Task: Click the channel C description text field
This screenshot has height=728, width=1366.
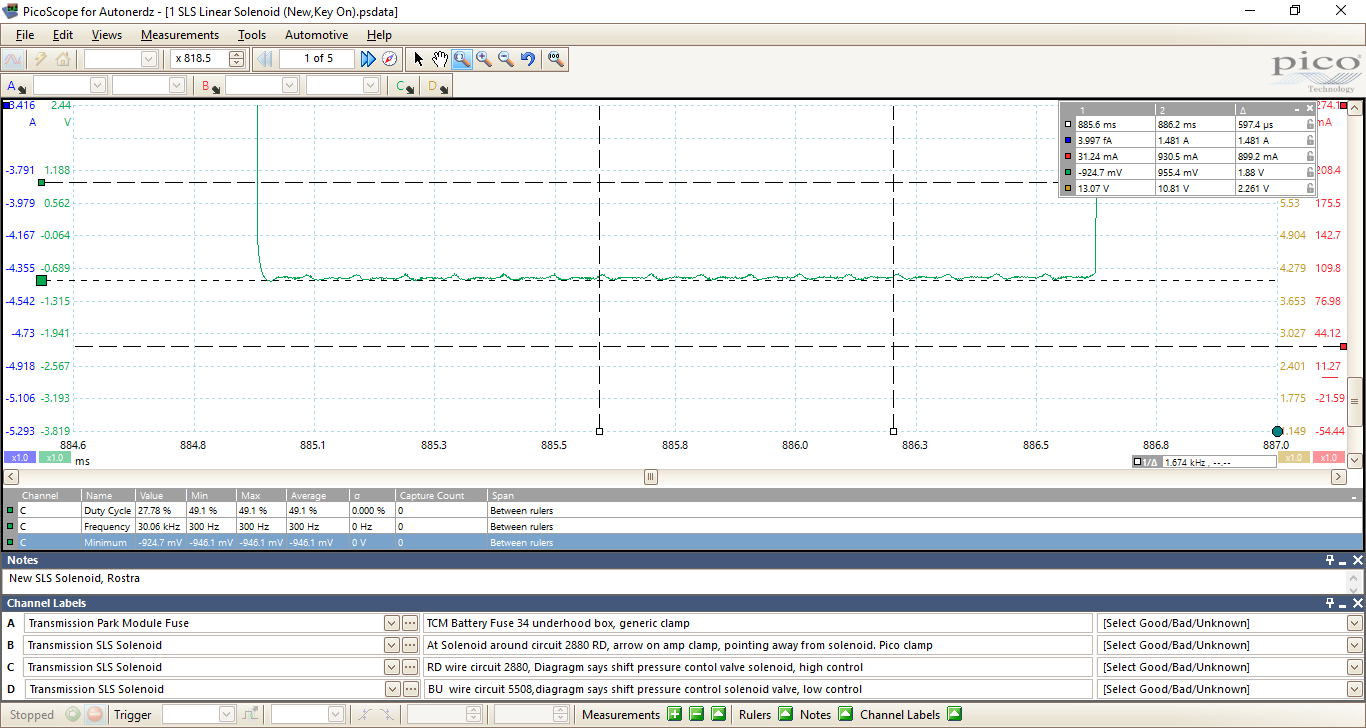Action: (x=758, y=667)
